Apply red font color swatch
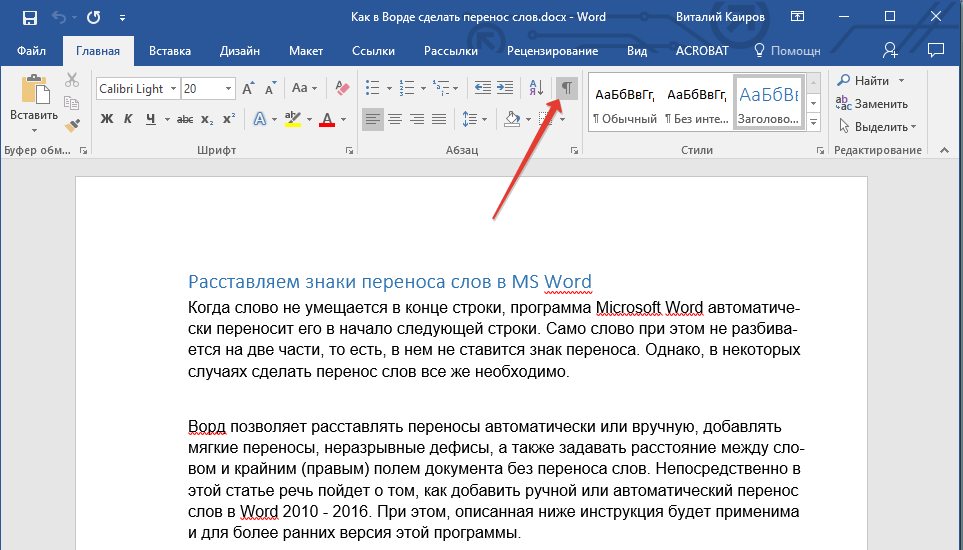Screen dimensions: 963x550 [326, 120]
